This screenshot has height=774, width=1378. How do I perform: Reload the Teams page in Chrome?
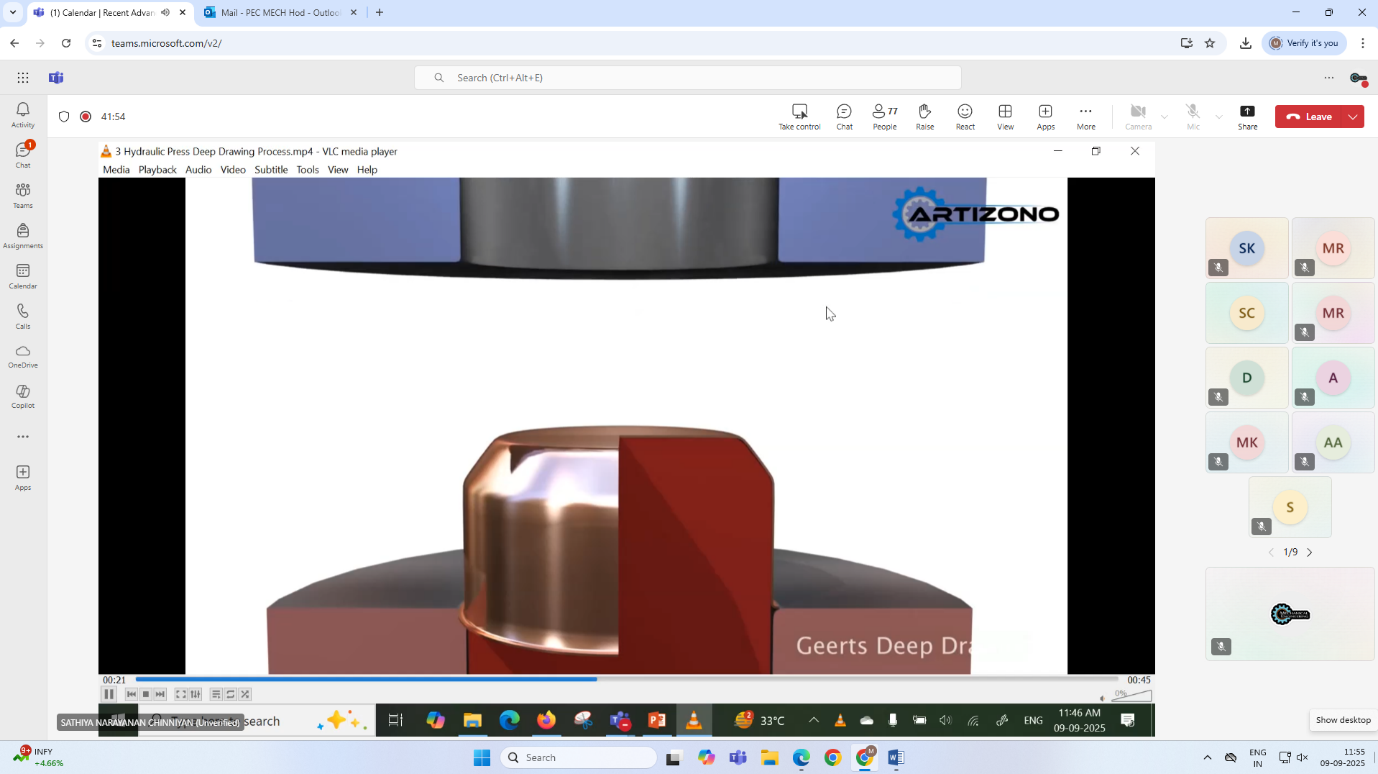(66, 43)
